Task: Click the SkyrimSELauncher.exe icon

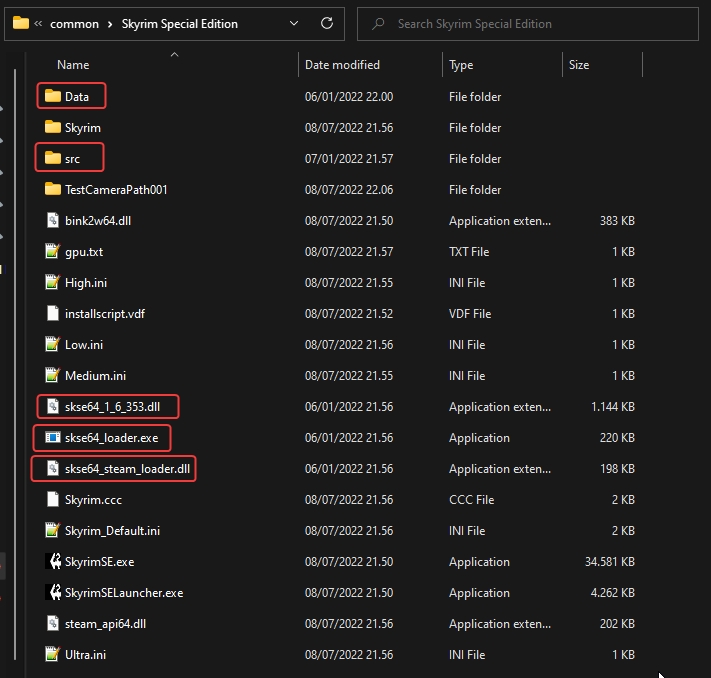Action: [x=53, y=593]
